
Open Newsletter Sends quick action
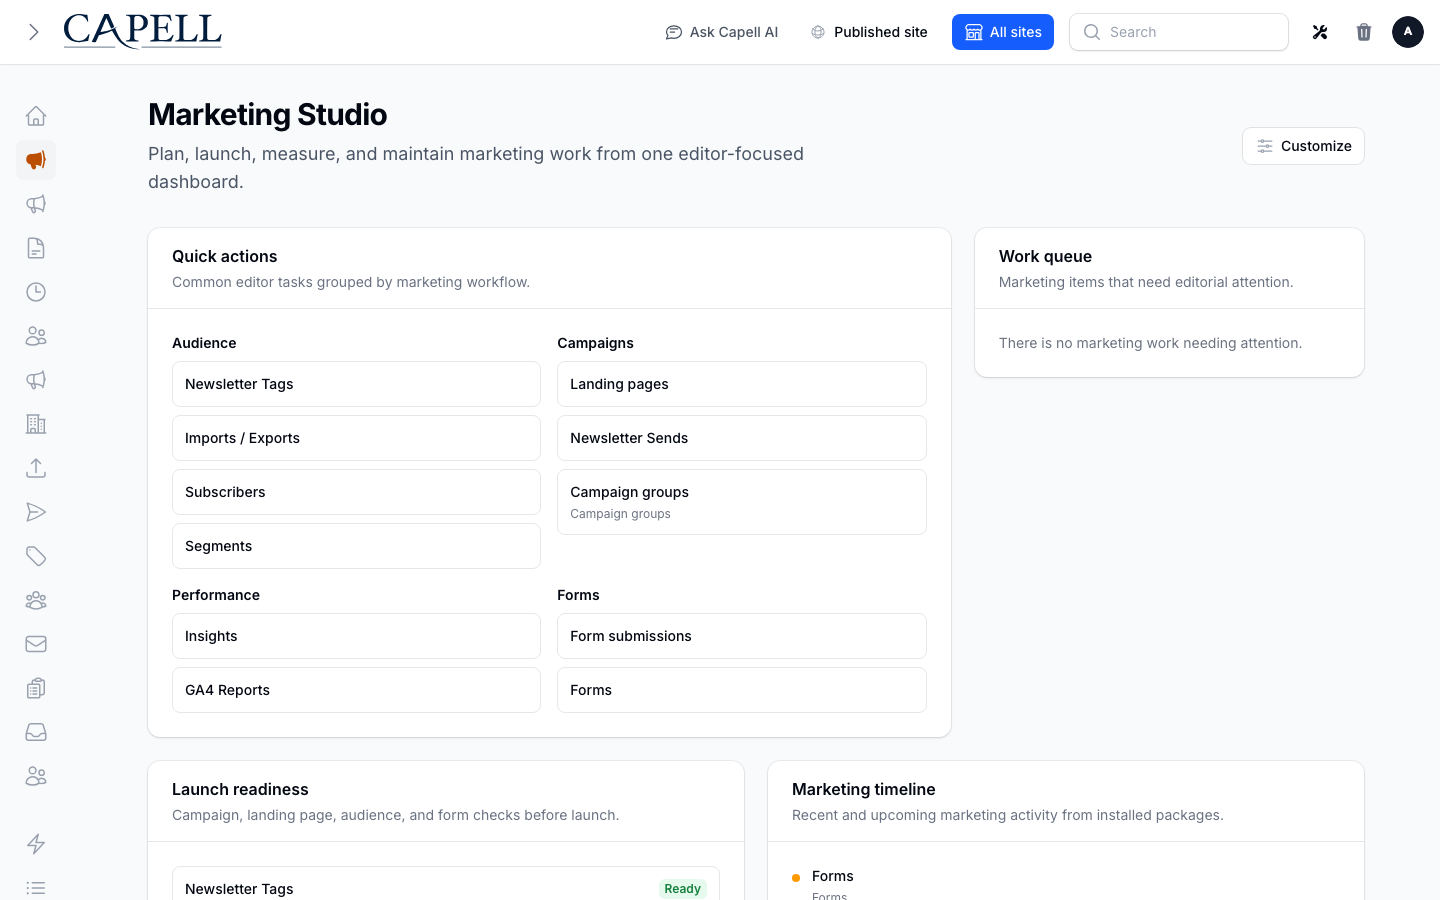click(742, 438)
